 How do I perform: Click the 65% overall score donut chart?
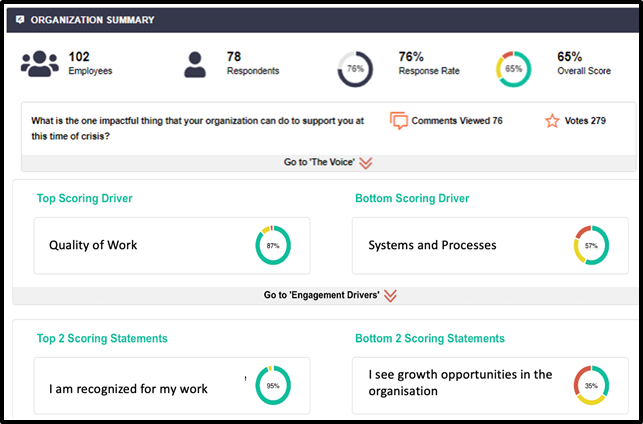513,69
